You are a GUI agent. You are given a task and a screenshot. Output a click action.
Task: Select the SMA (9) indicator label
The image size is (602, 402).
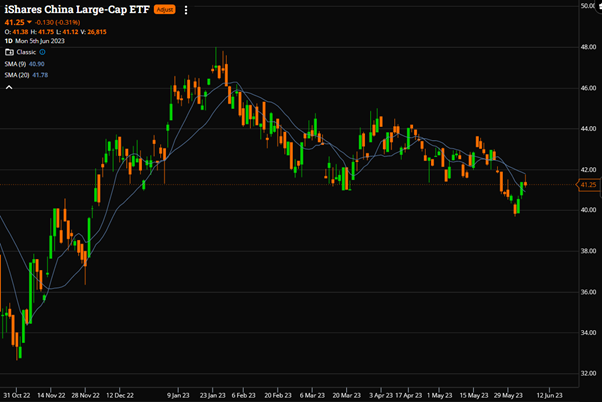(15, 64)
